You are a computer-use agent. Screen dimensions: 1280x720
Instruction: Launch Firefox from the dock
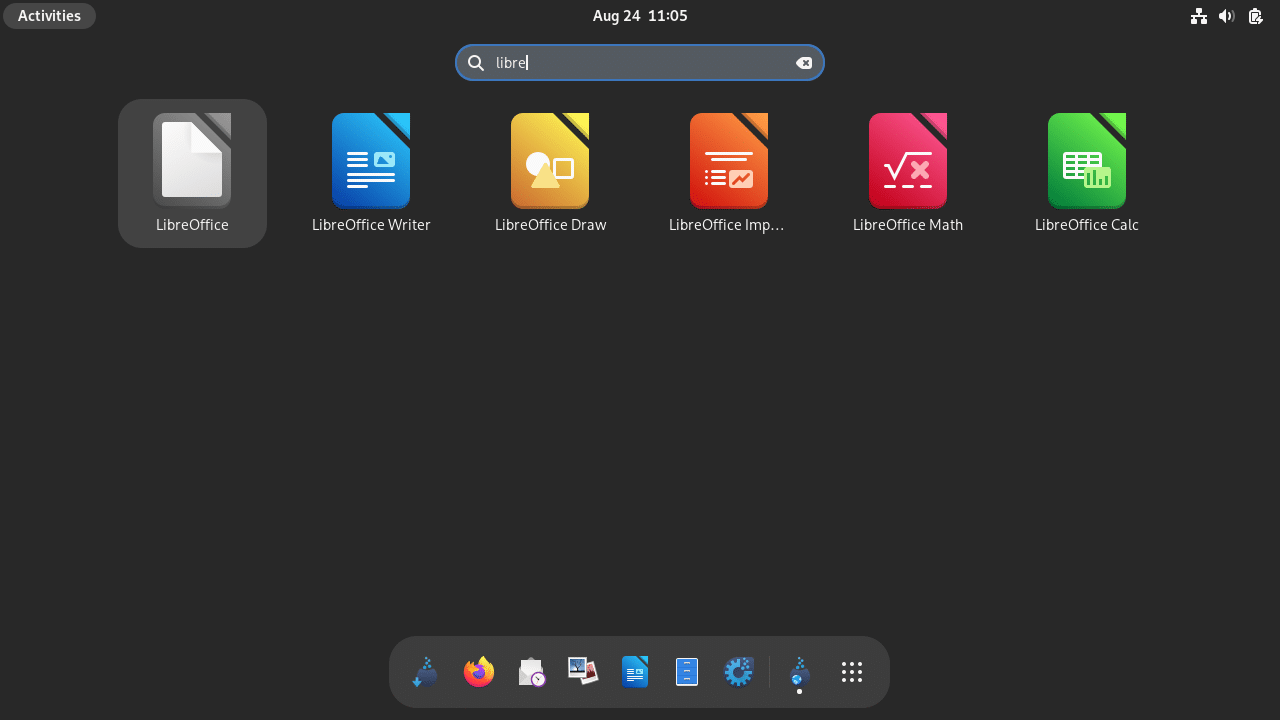tap(478, 672)
